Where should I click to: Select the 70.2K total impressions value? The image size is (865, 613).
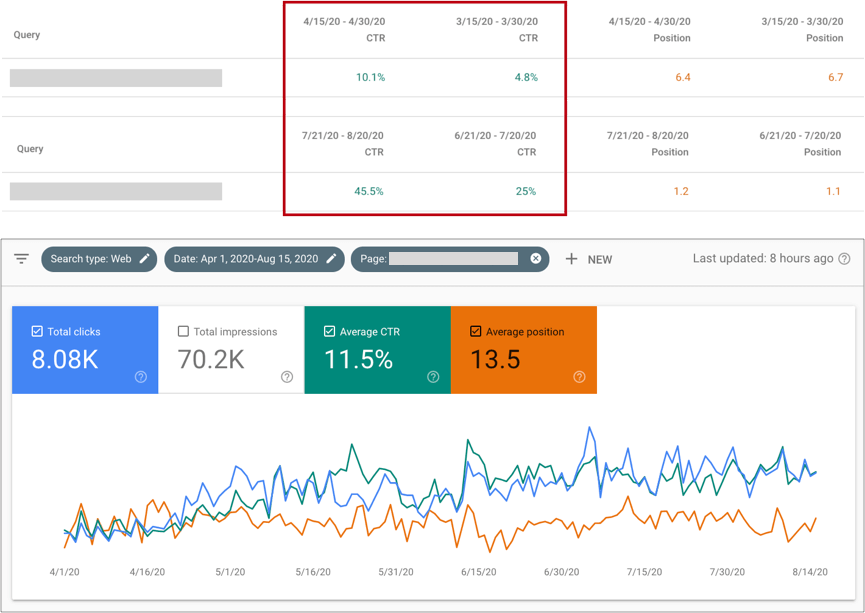pyautogui.click(x=211, y=359)
